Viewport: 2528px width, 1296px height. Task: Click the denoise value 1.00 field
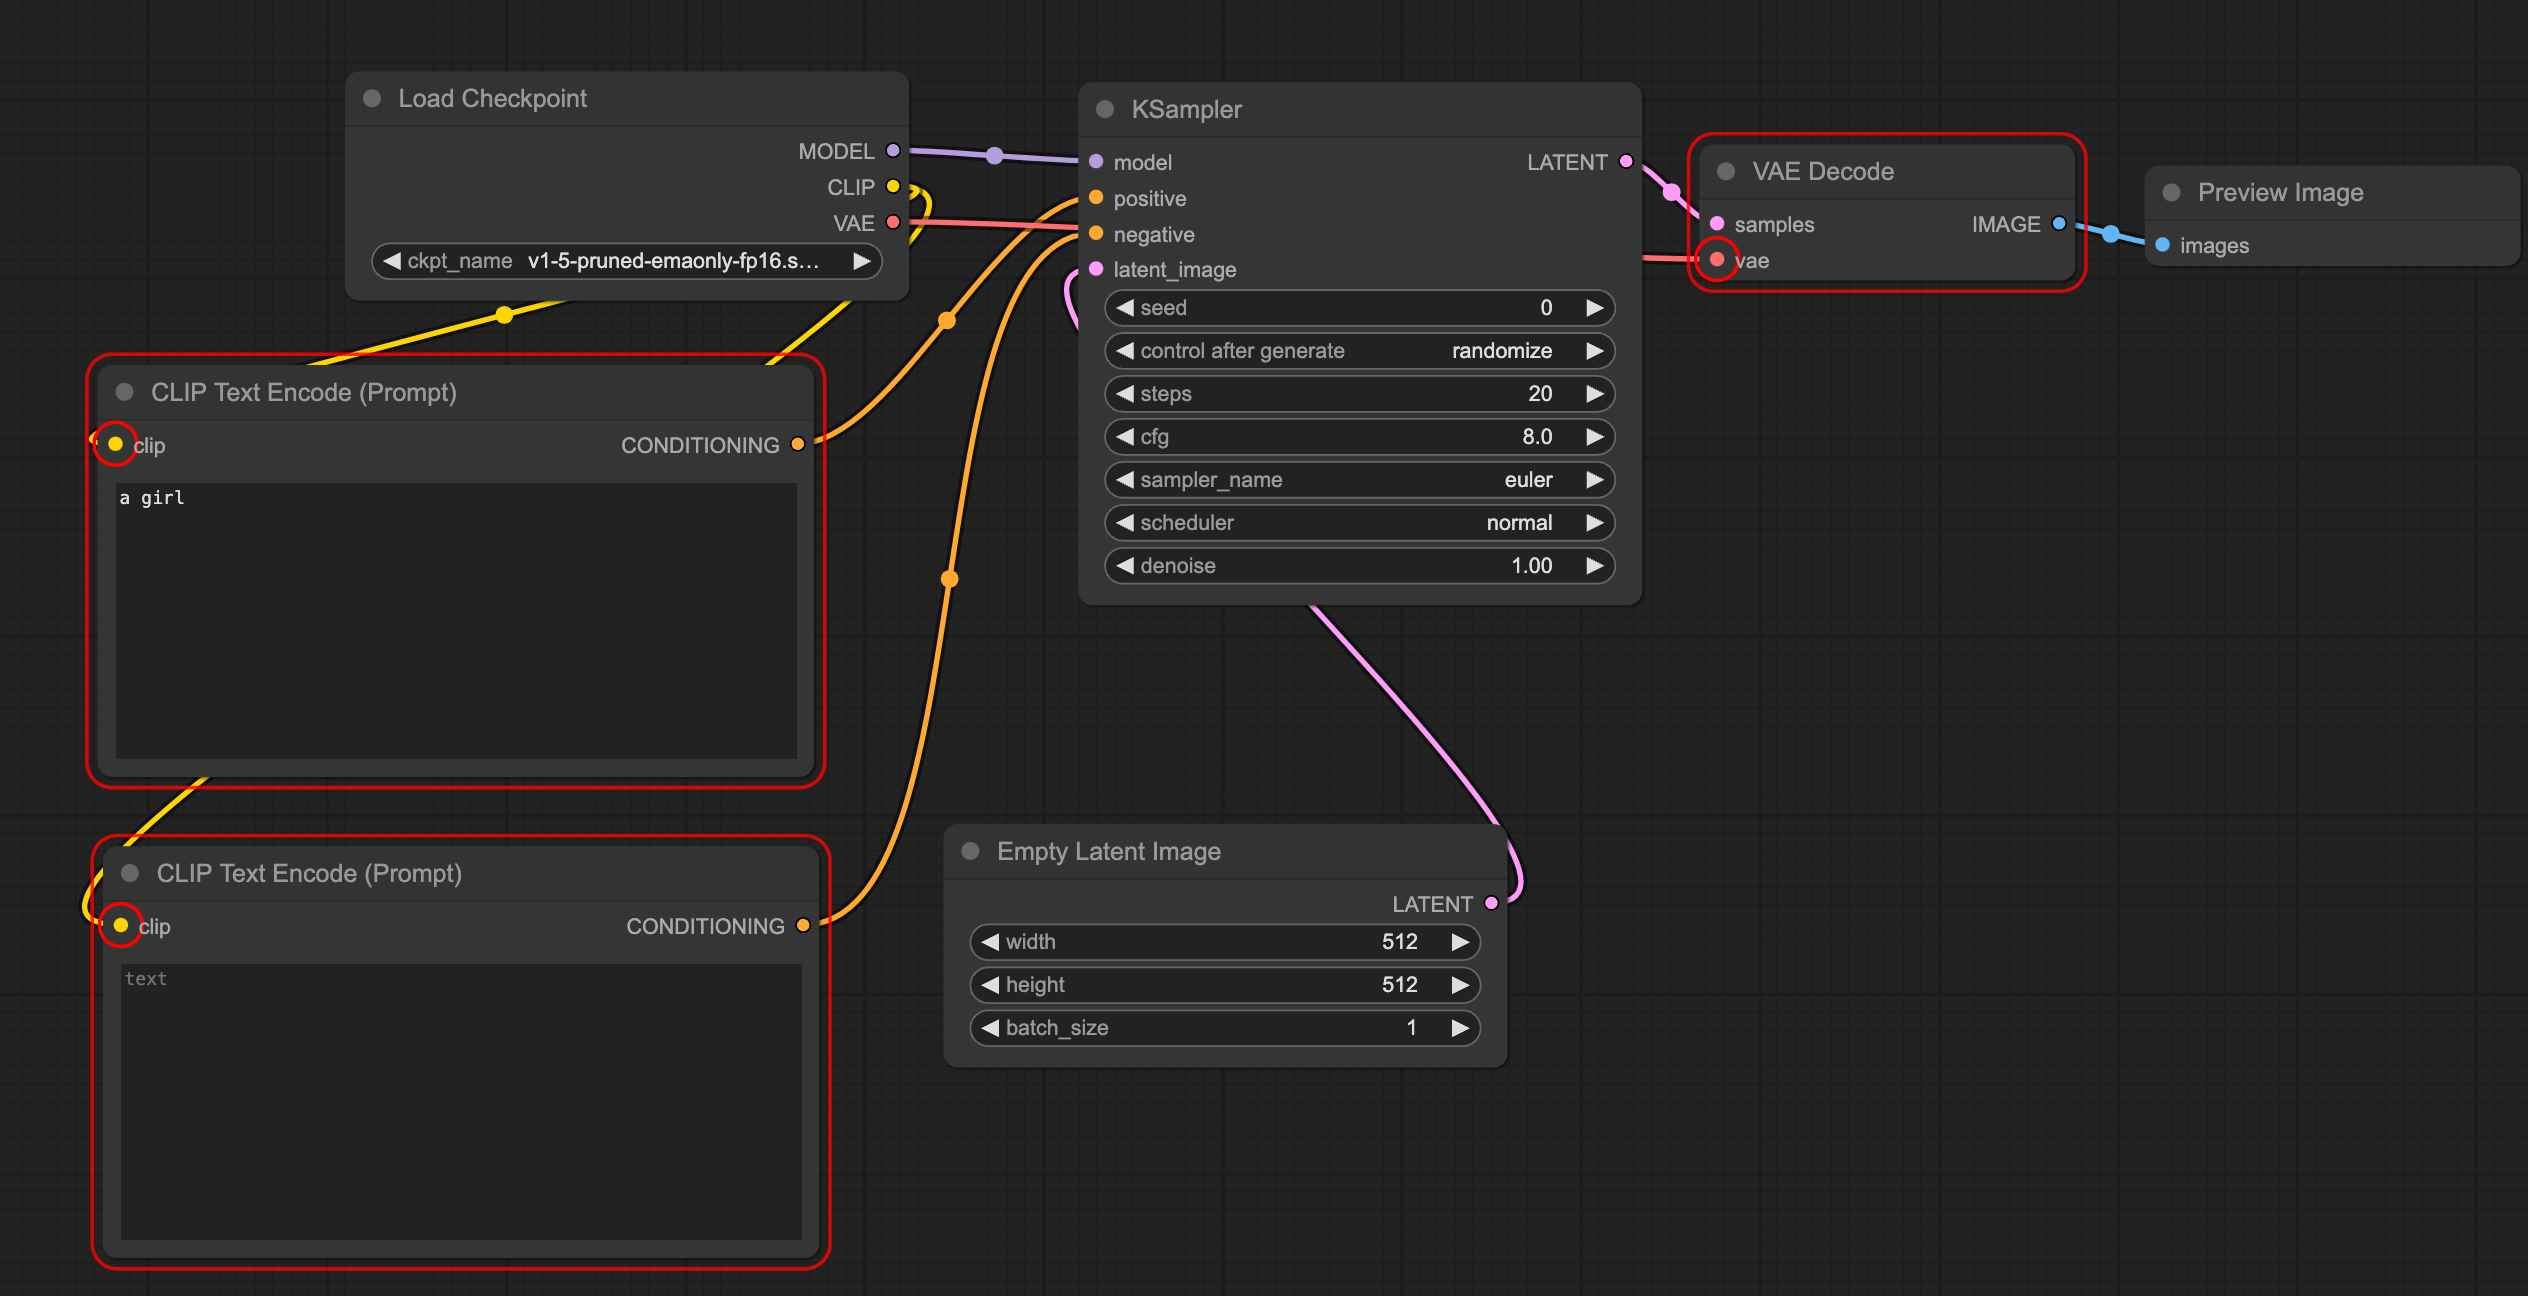(x=1360, y=566)
